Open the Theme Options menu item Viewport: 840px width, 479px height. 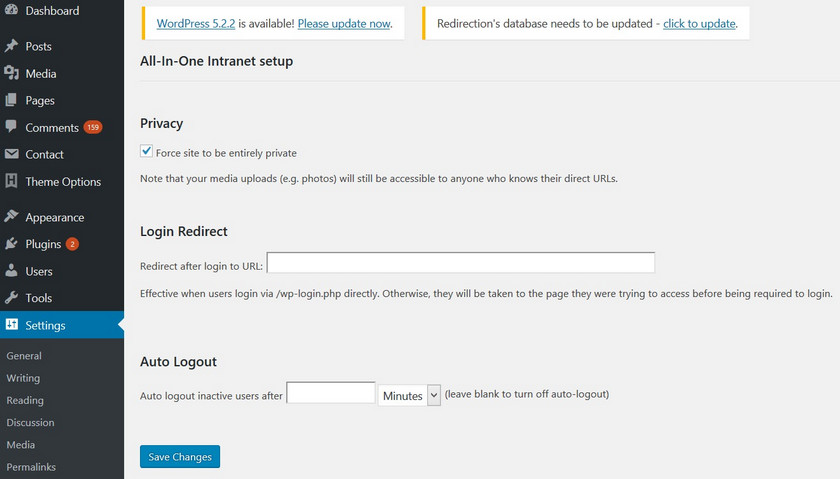click(x=63, y=182)
